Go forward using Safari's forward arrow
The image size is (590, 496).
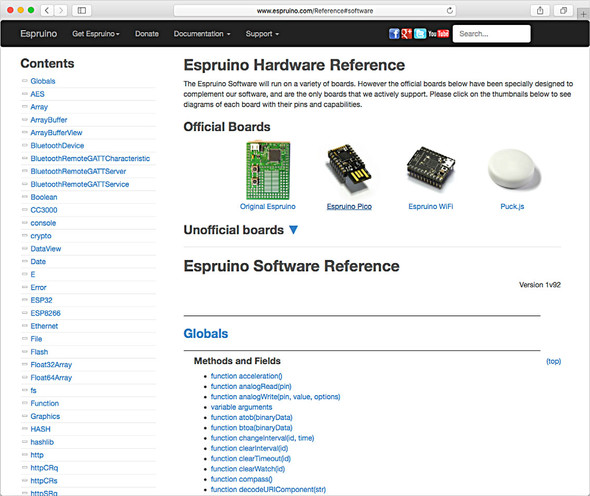click(61, 11)
